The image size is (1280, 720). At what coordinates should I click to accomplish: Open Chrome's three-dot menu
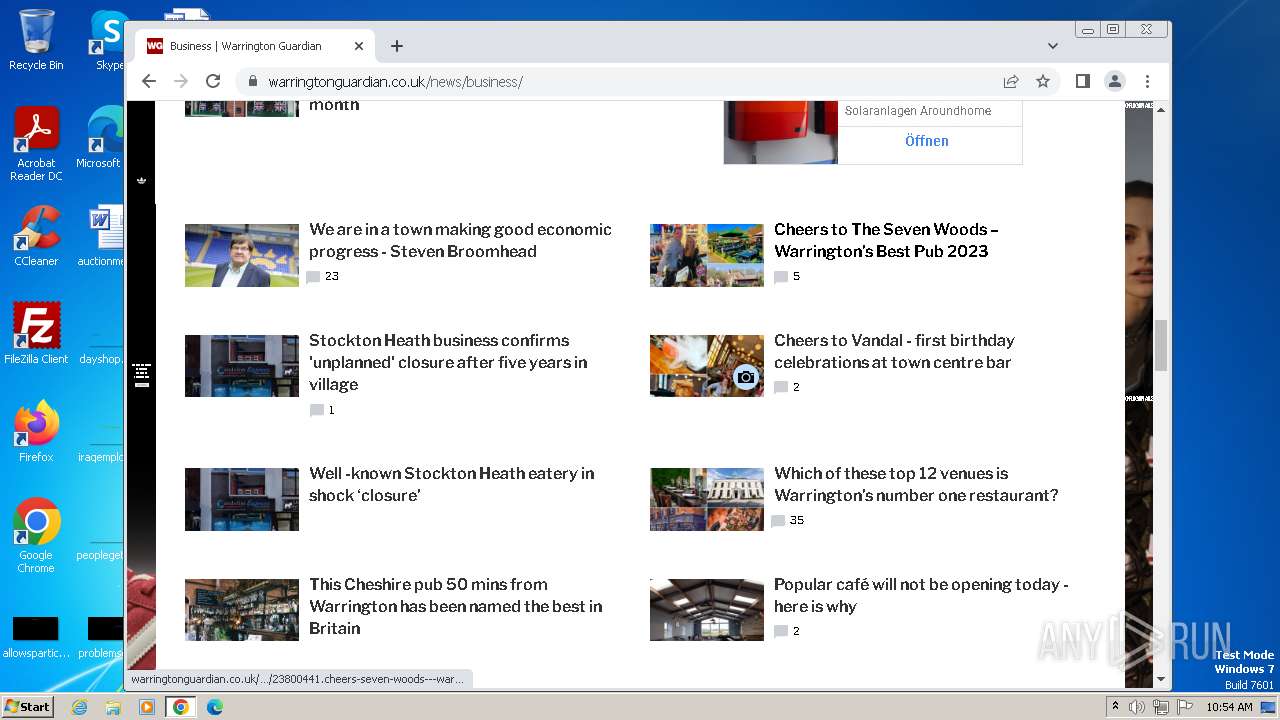tap(1147, 81)
